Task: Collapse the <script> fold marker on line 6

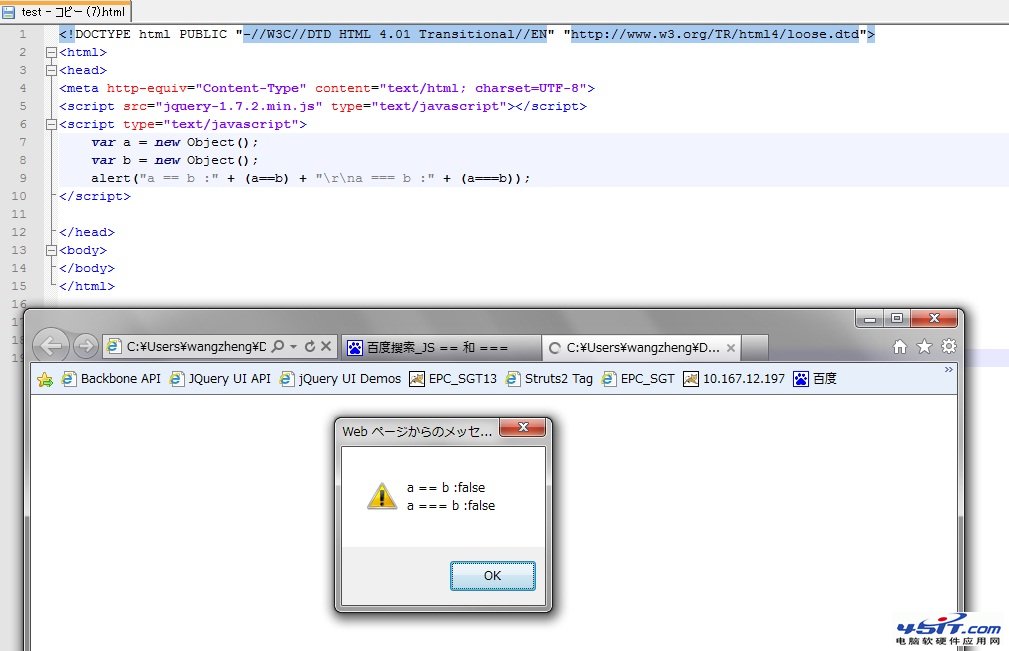Action: pyautogui.click(x=51, y=124)
